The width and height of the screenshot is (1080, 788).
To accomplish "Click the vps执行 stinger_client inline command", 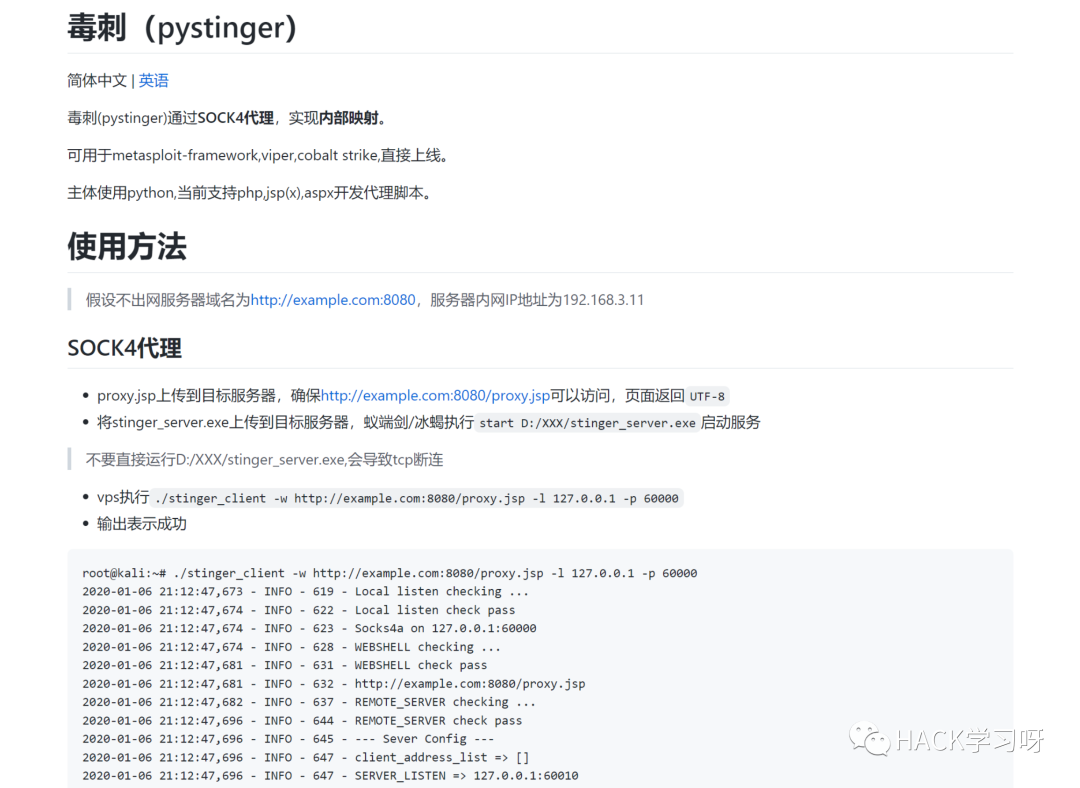I will tap(417, 498).
